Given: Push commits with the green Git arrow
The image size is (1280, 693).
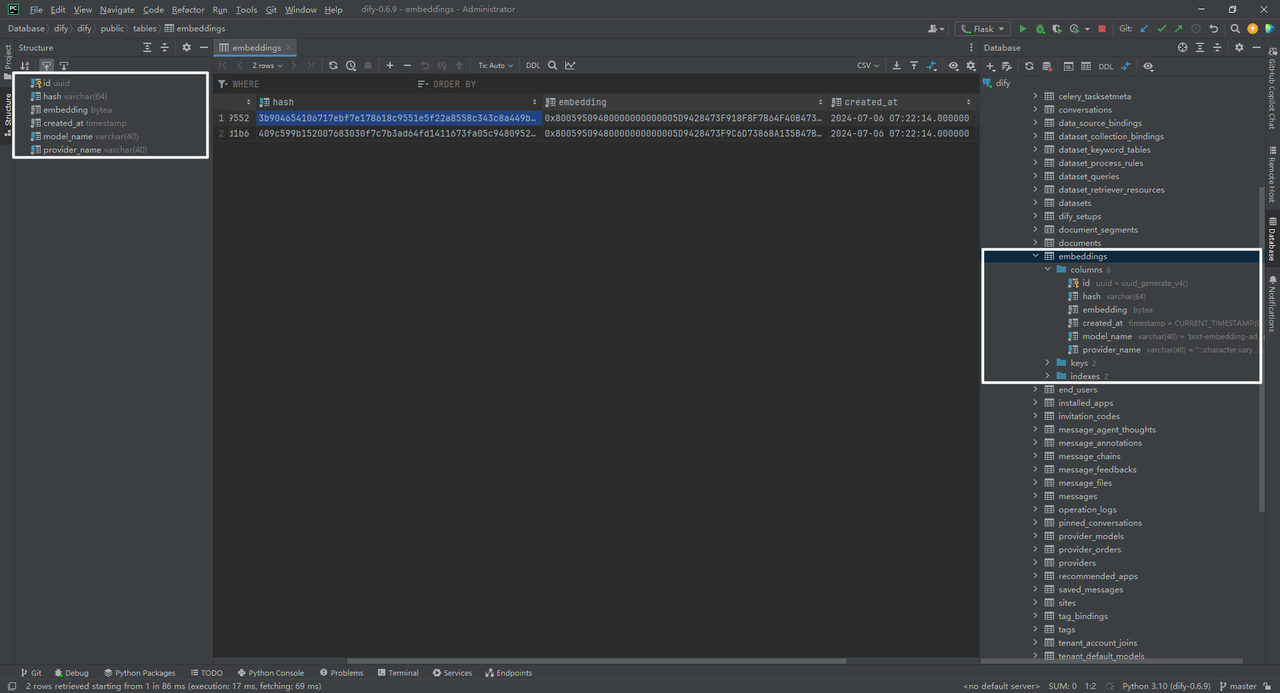Looking at the screenshot, I should [x=1178, y=29].
